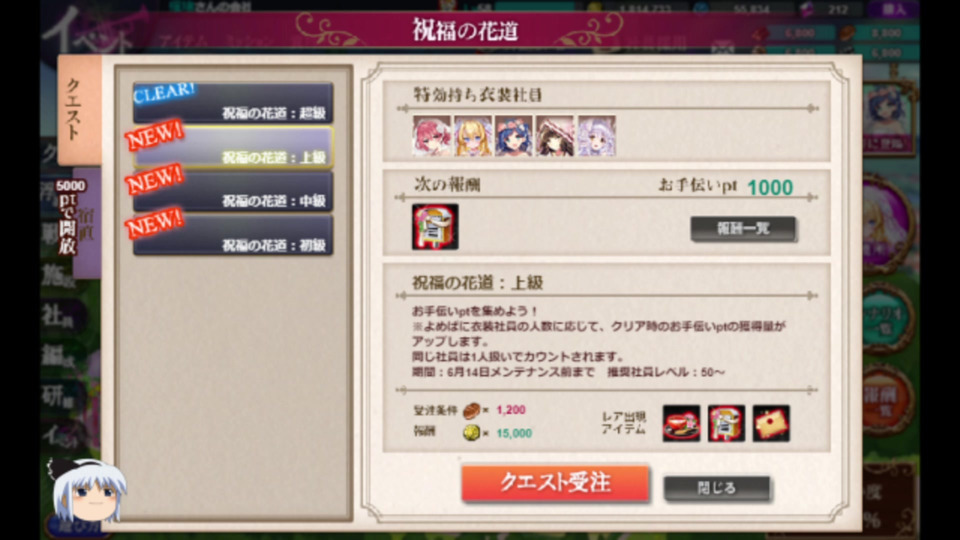Click the silver-haired mascot character
Image resolution: width=960 pixels, height=540 pixels.
pos(88,490)
